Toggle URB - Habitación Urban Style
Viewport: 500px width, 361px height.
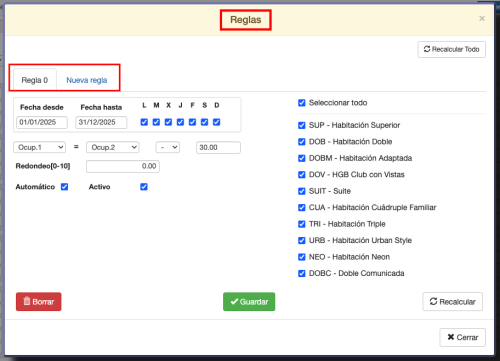(x=302, y=240)
